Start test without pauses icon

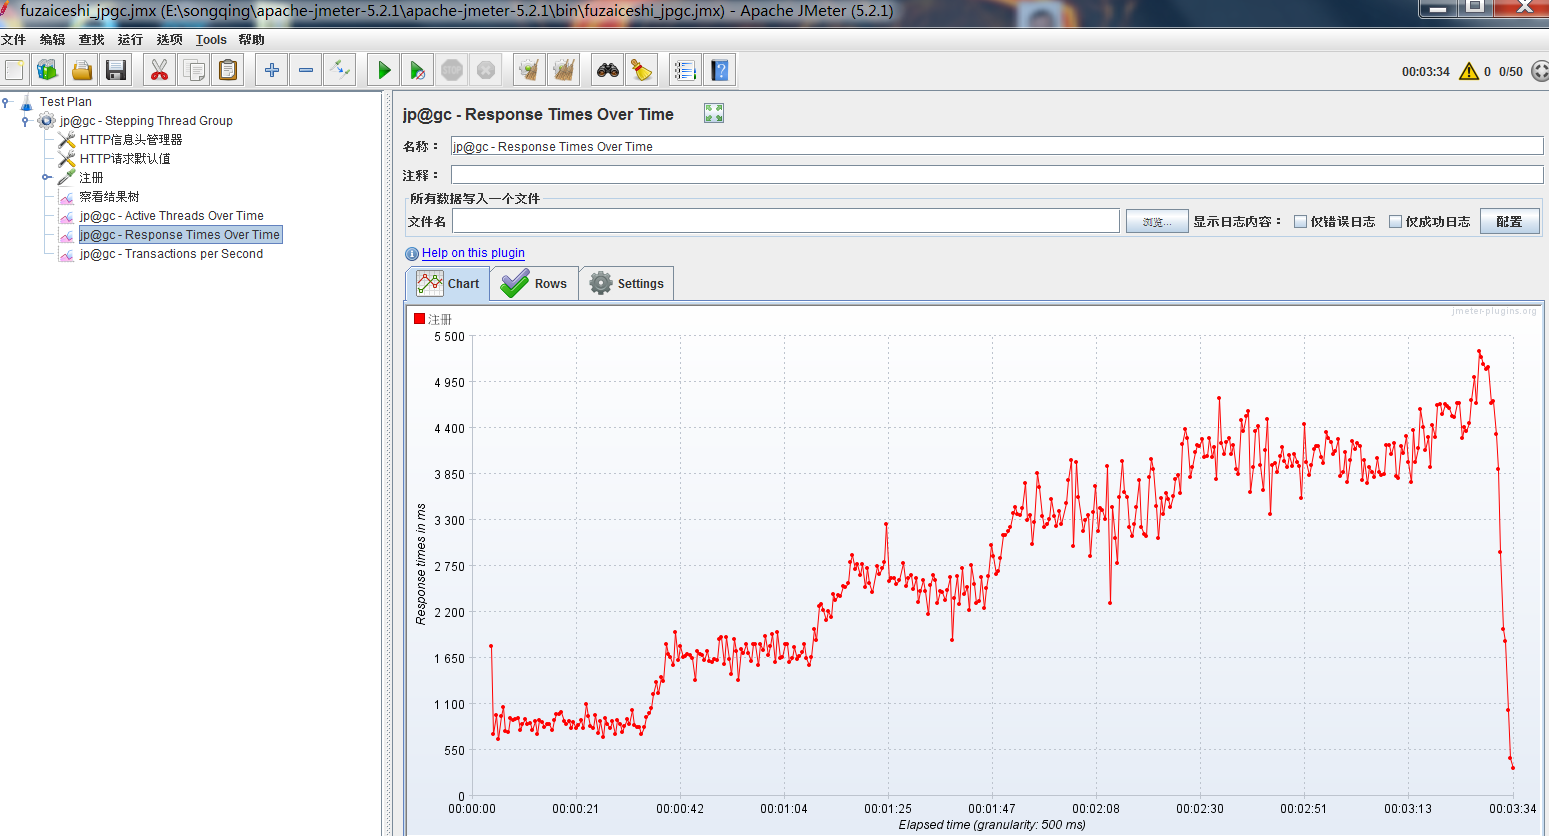pos(417,70)
